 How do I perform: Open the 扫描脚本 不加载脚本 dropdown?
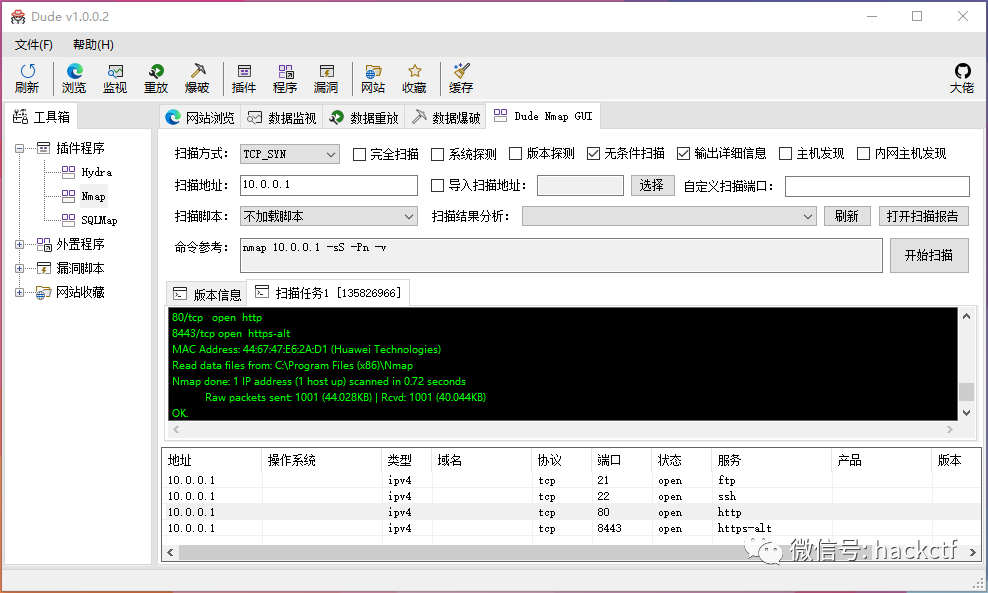click(x=328, y=216)
